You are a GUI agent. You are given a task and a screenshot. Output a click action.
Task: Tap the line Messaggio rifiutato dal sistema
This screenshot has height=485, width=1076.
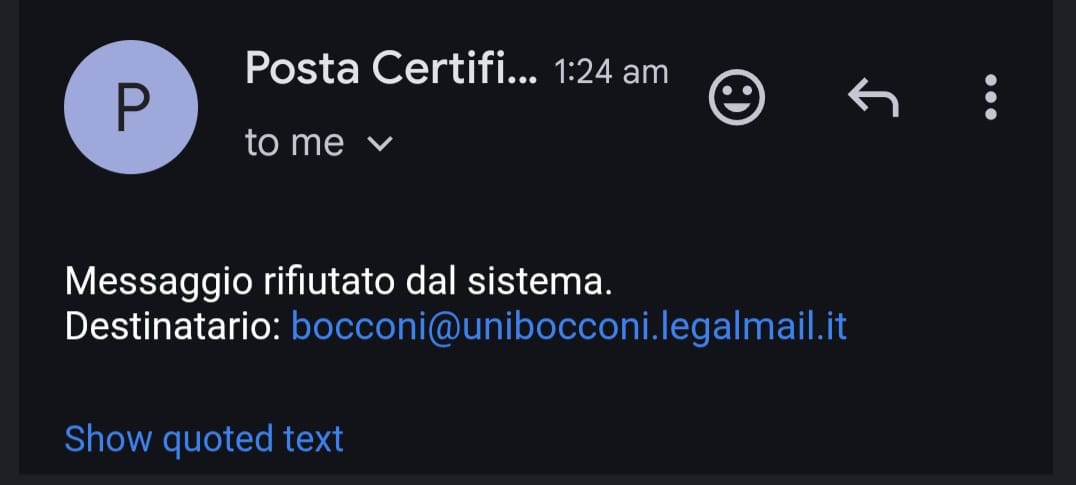[x=338, y=283]
